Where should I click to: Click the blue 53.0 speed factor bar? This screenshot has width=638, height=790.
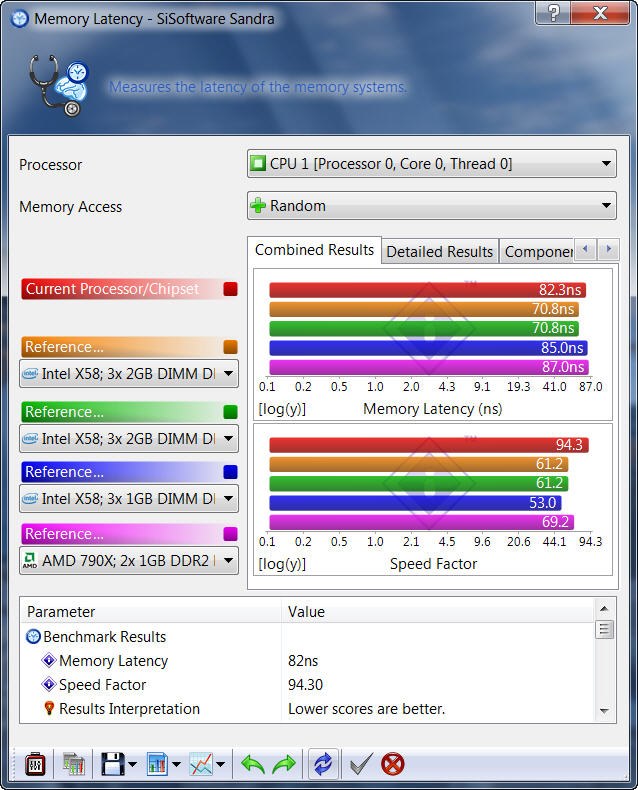pos(415,503)
